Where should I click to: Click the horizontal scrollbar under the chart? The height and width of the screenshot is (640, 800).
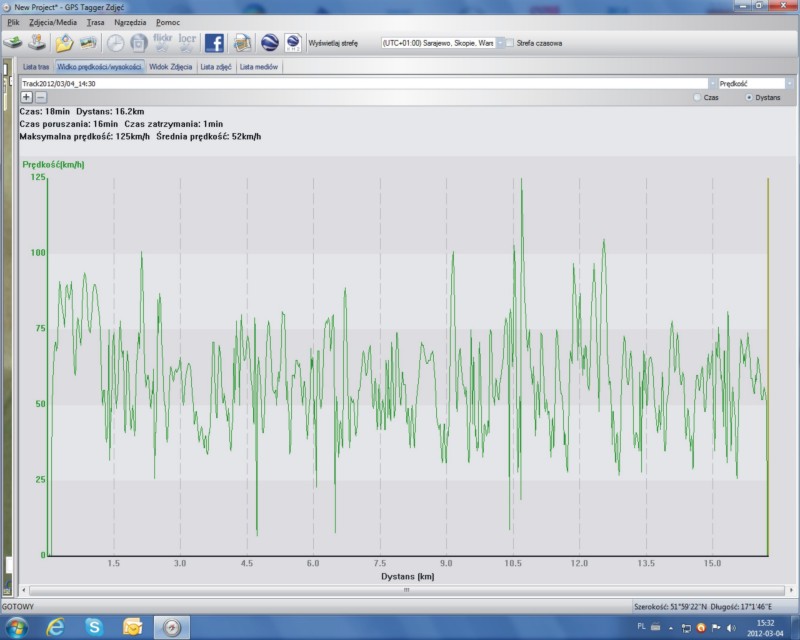pos(407,590)
